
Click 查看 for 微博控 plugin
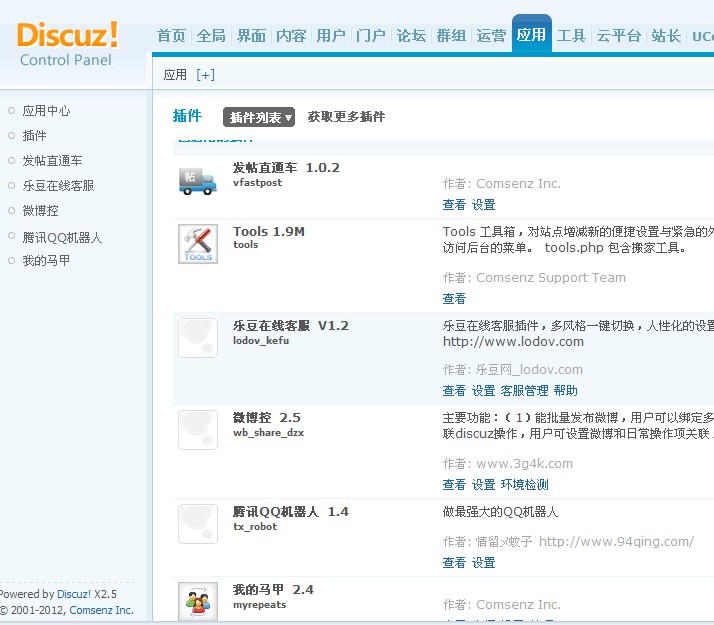[454, 485]
